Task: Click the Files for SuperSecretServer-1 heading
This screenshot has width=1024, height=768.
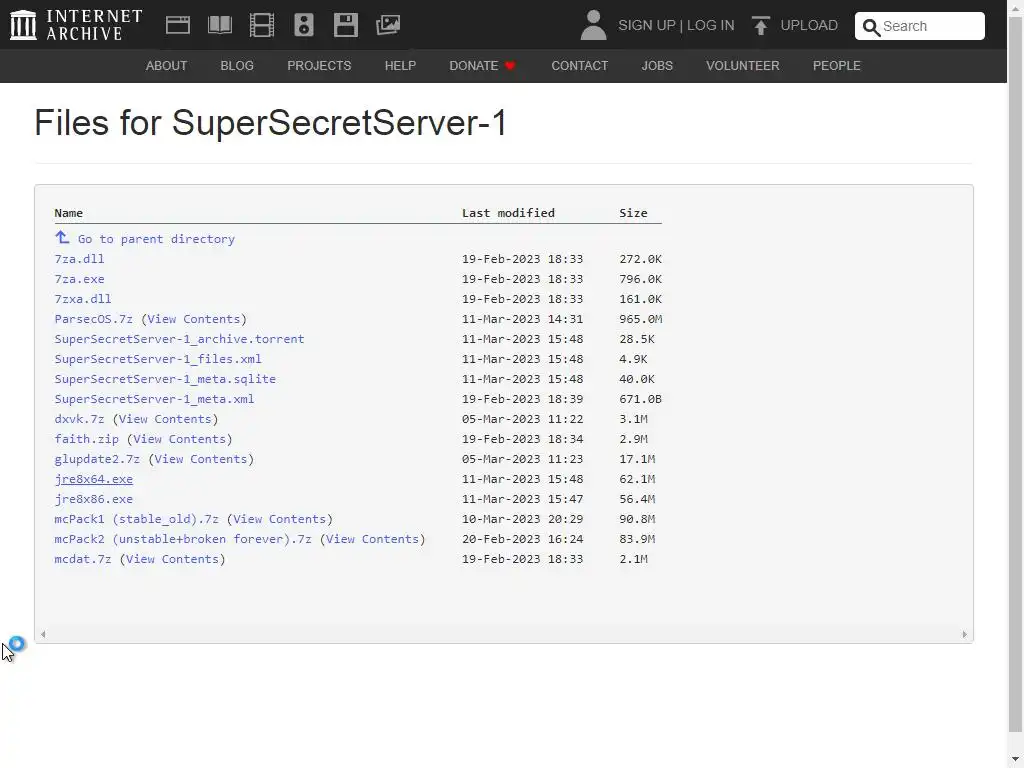Action: coord(270,123)
